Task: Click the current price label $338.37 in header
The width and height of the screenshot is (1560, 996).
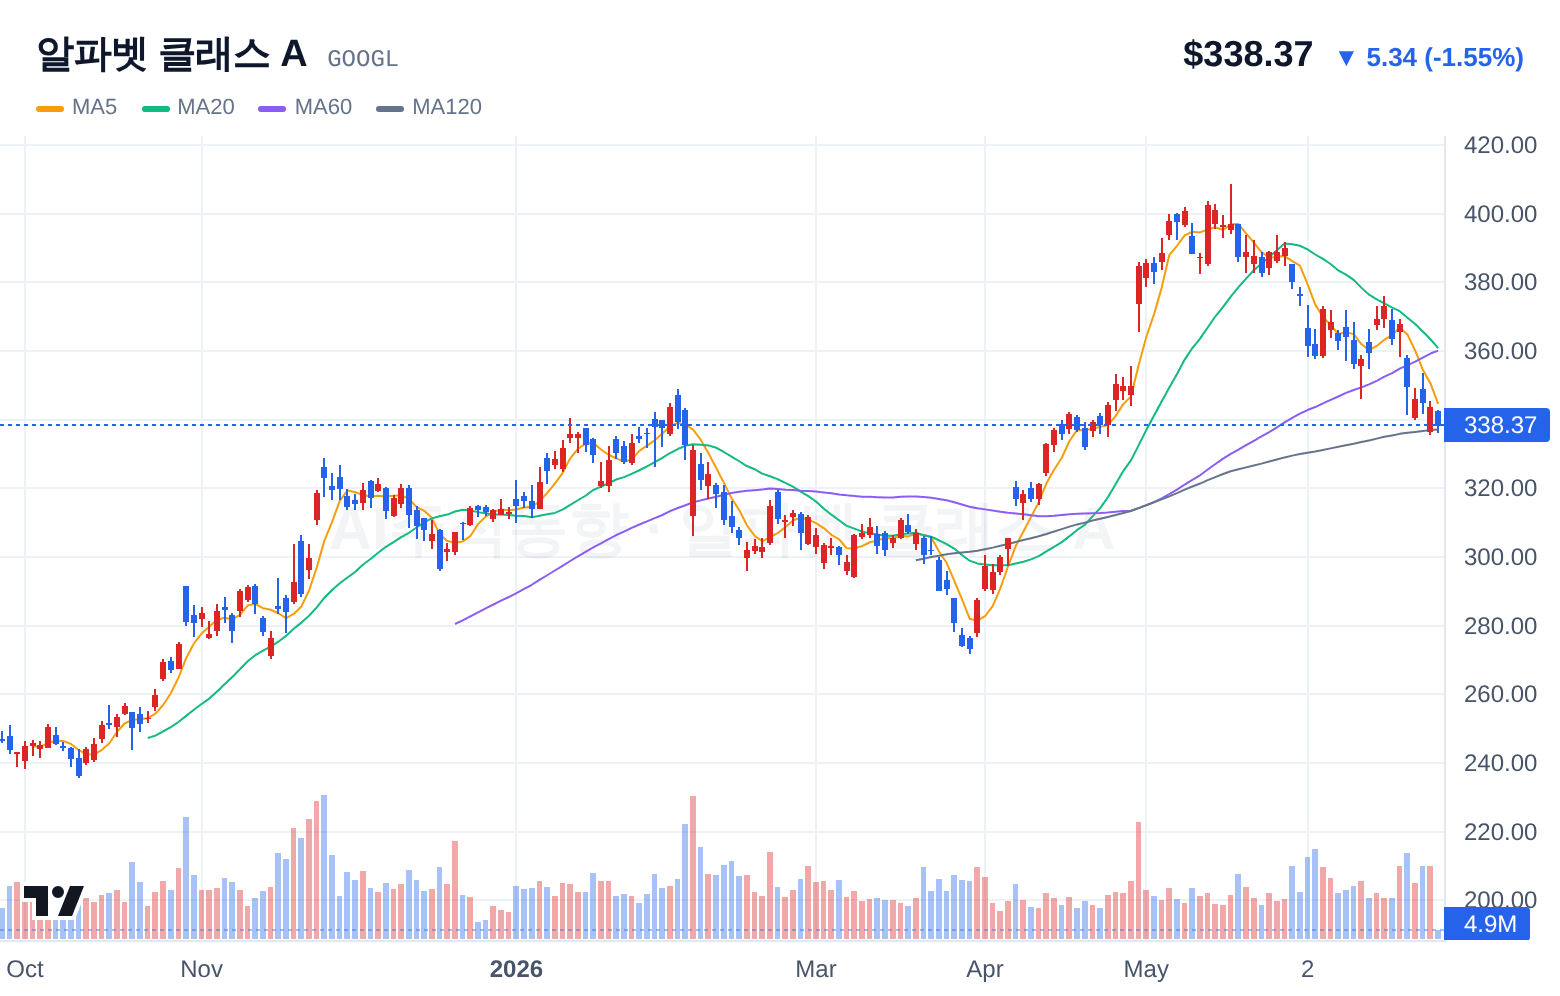Action: (x=1247, y=54)
